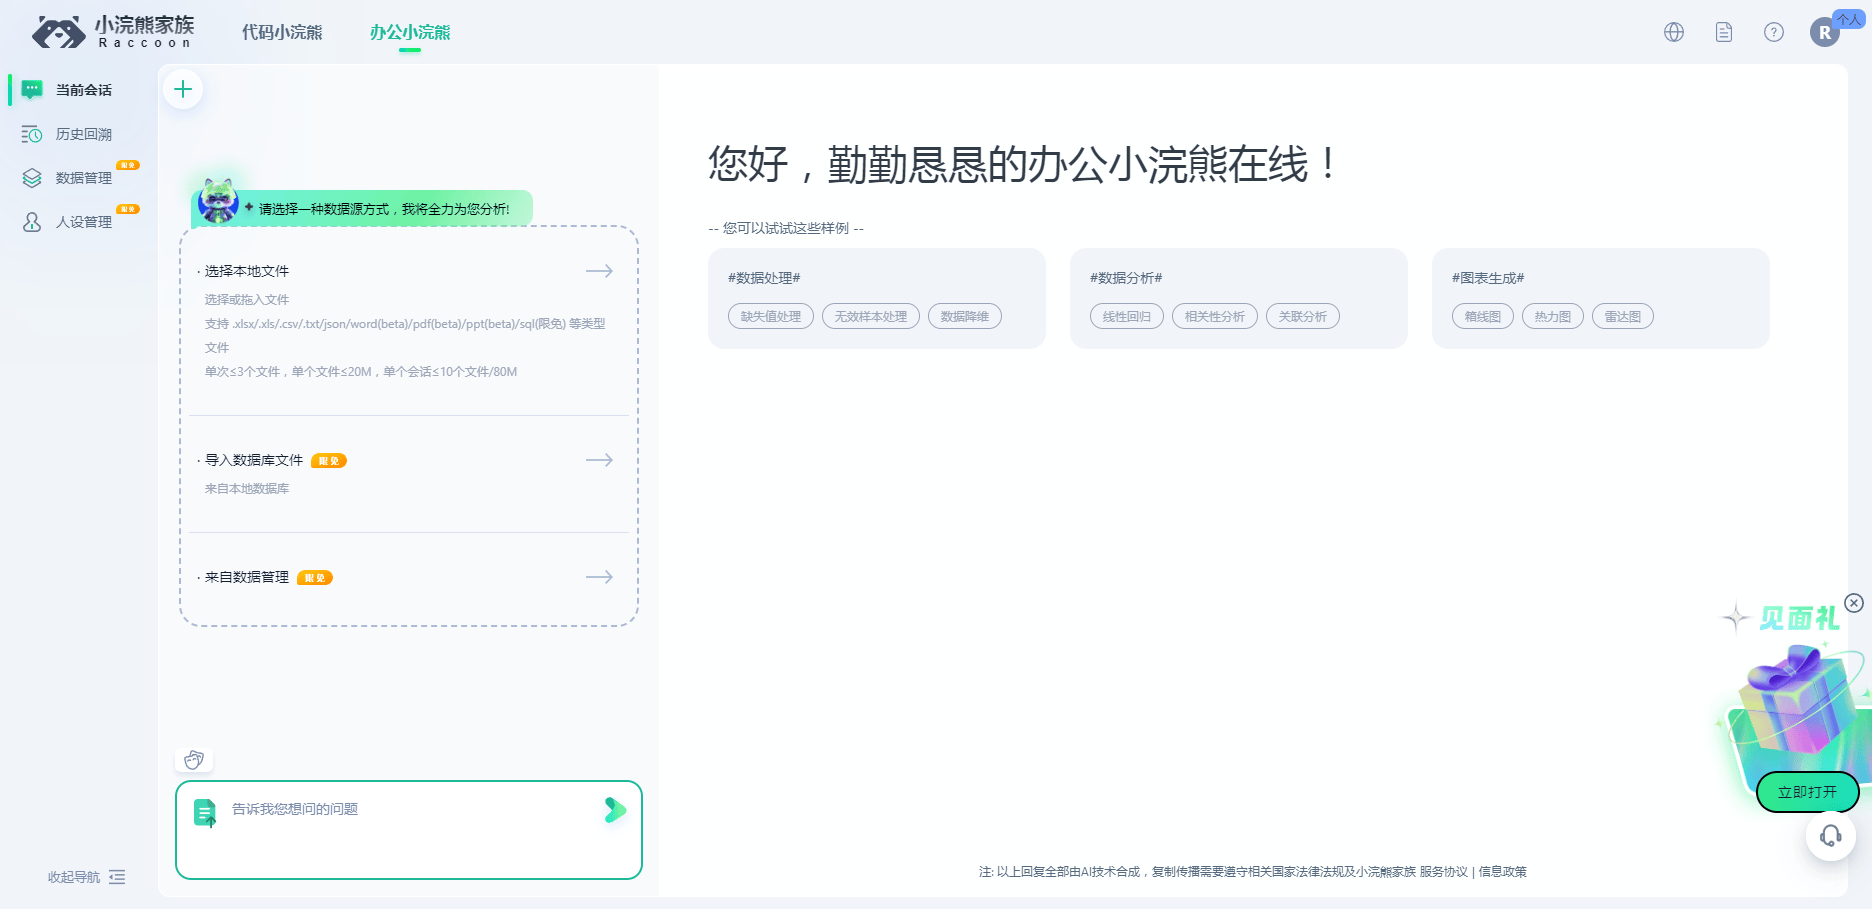Expand the 选择本地文件 upload option
This screenshot has height=909, width=1872.
coord(598,271)
